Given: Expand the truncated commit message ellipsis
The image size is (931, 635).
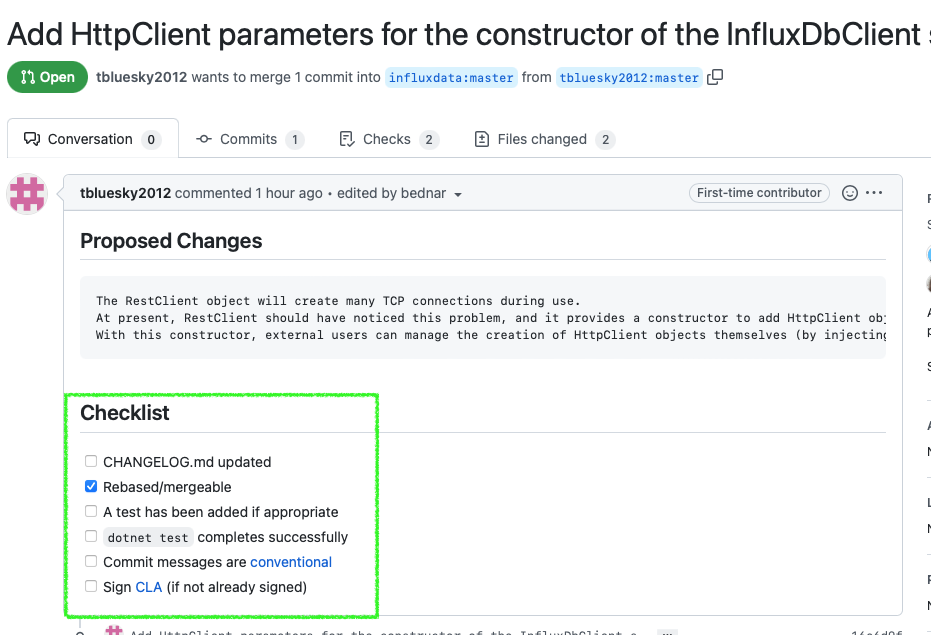Looking at the screenshot, I should [x=666, y=632].
